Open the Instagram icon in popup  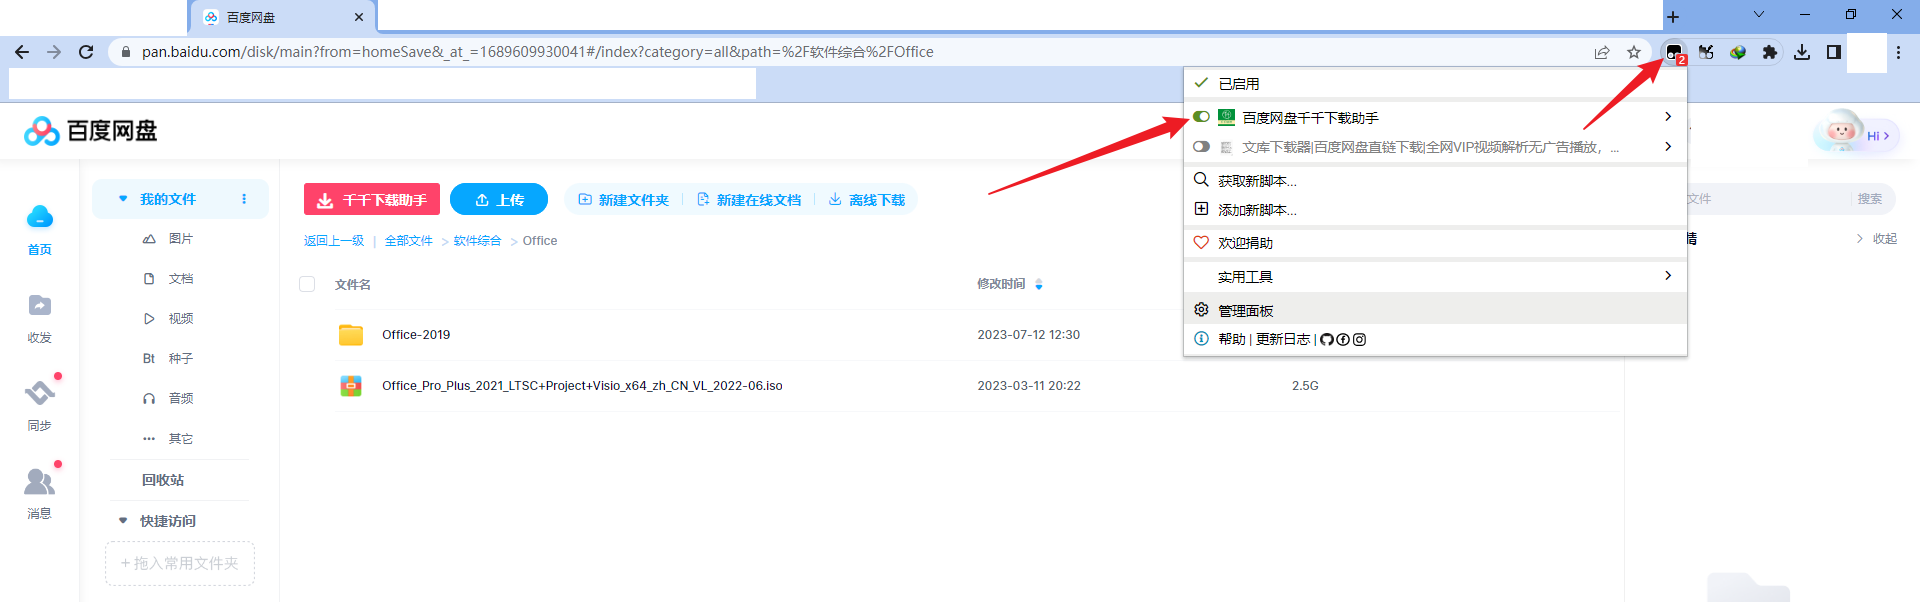pos(1359,340)
